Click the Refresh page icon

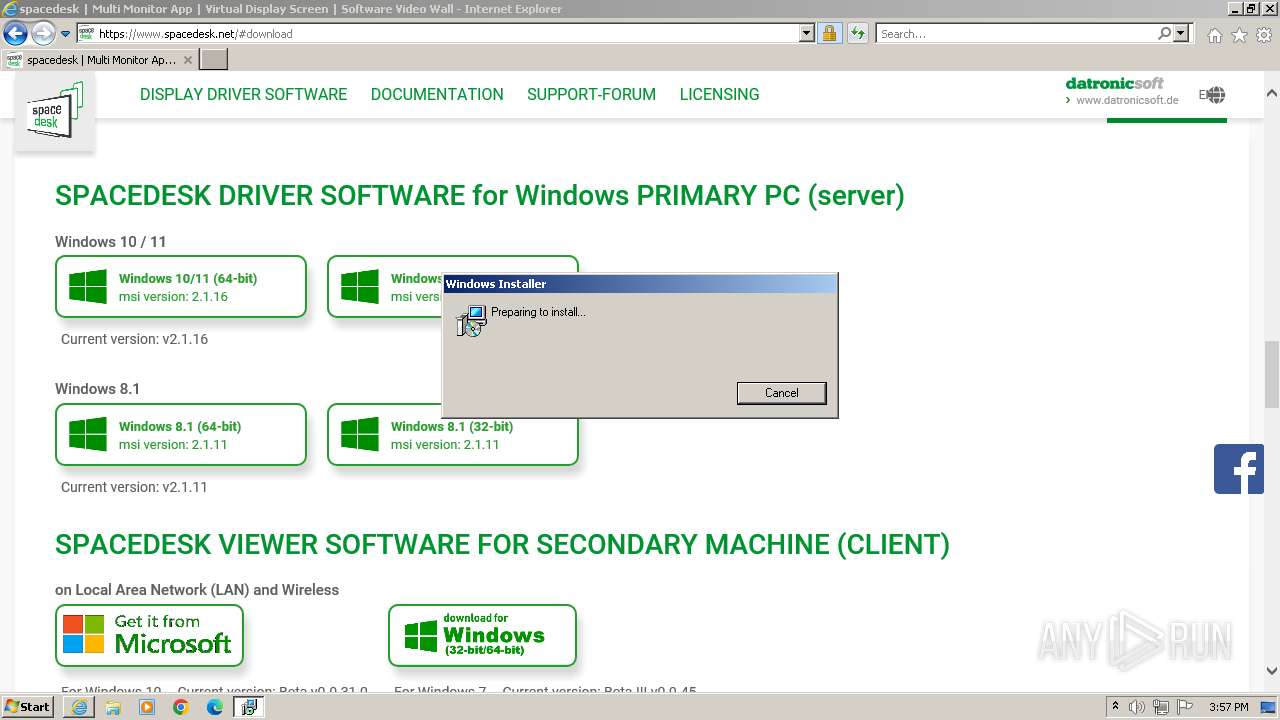pos(857,34)
